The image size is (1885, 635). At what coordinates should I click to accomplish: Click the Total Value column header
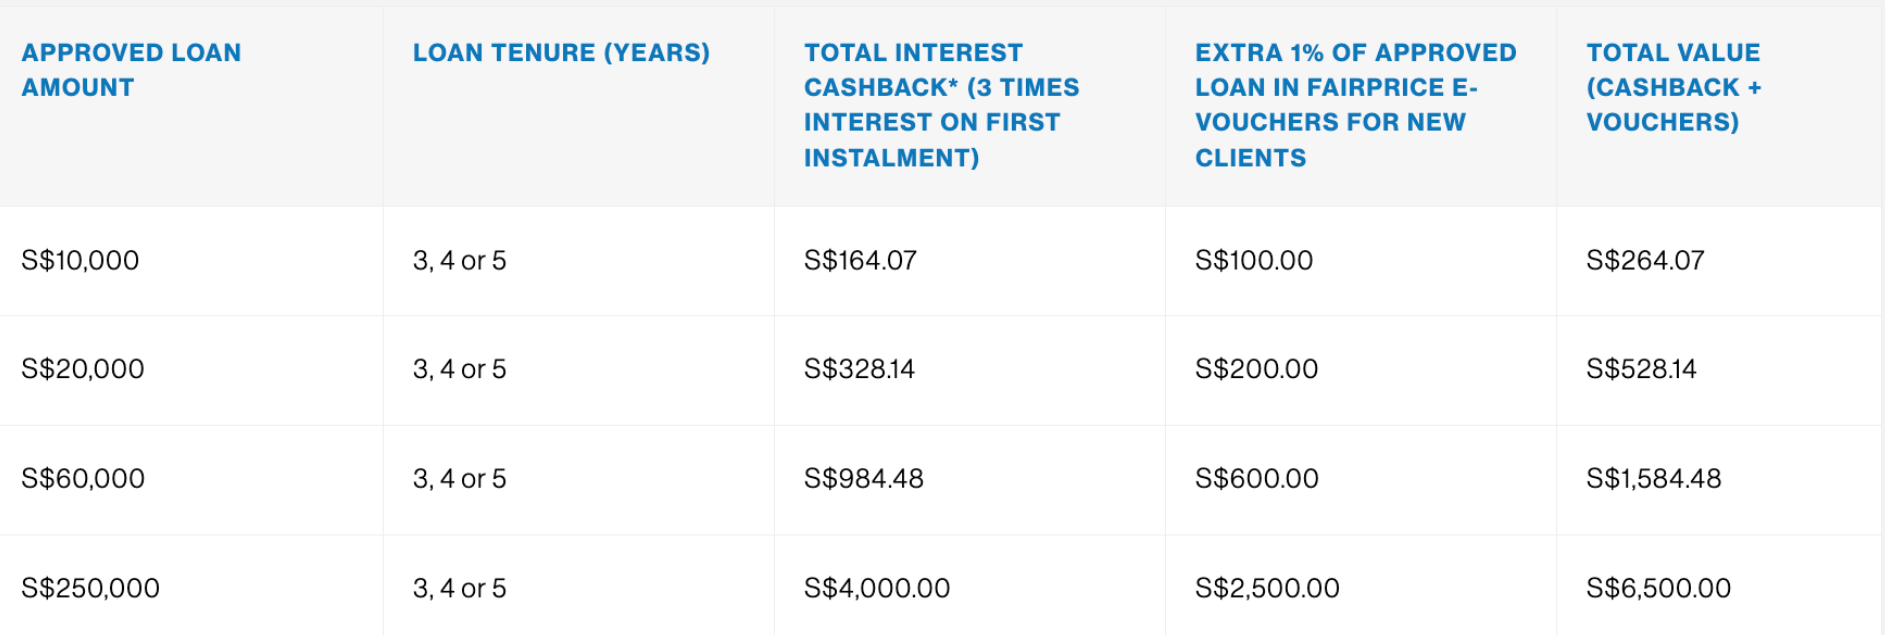(1673, 87)
